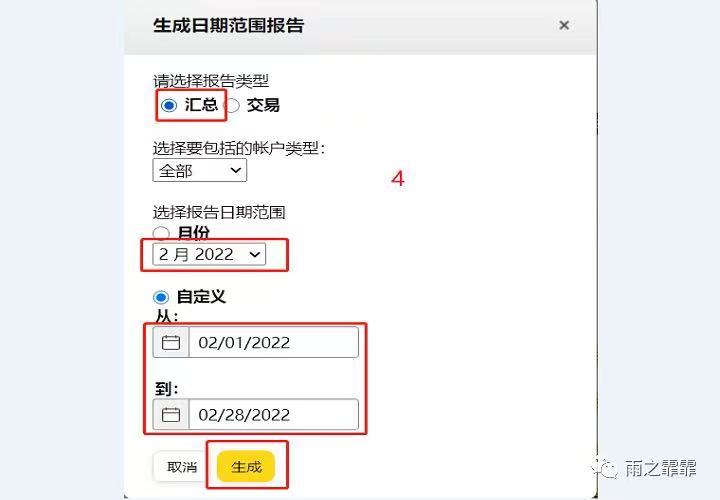720x500 pixels.
Task: Close the 生成日期范围报告 dialog
Action: click(564, 25)
